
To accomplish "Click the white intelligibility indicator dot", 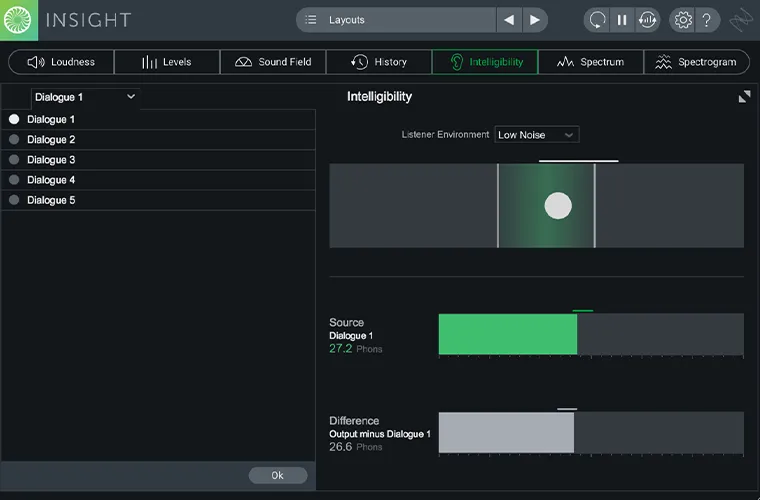I will [x=558, y=205].
